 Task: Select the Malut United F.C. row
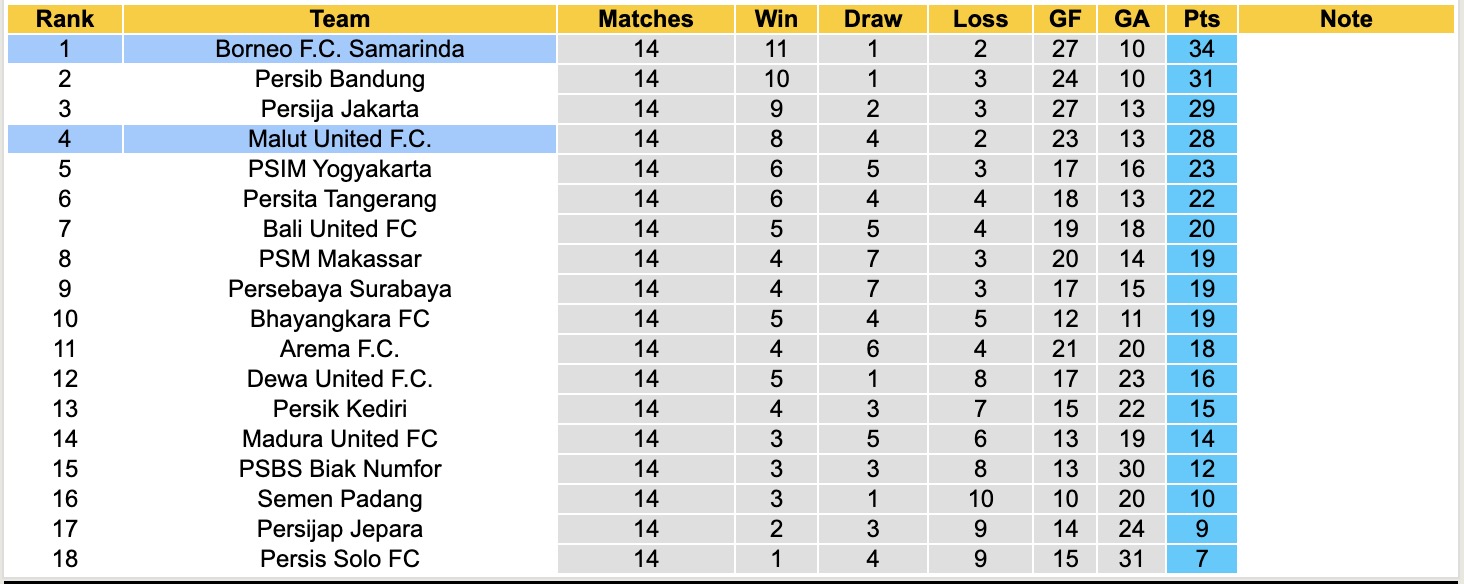(x=340, y=139)
